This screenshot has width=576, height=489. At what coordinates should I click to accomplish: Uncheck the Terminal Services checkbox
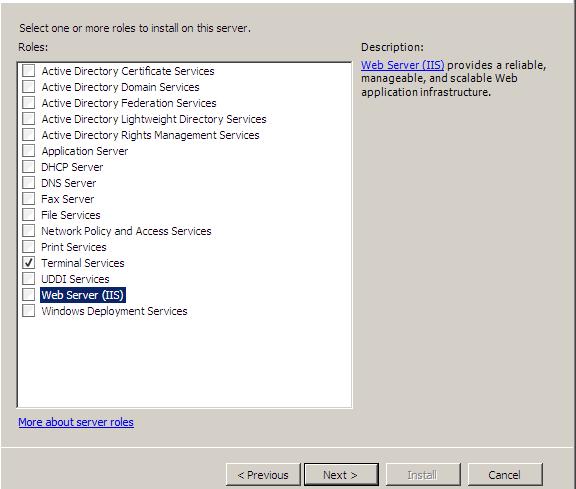(x=28, y=262)
